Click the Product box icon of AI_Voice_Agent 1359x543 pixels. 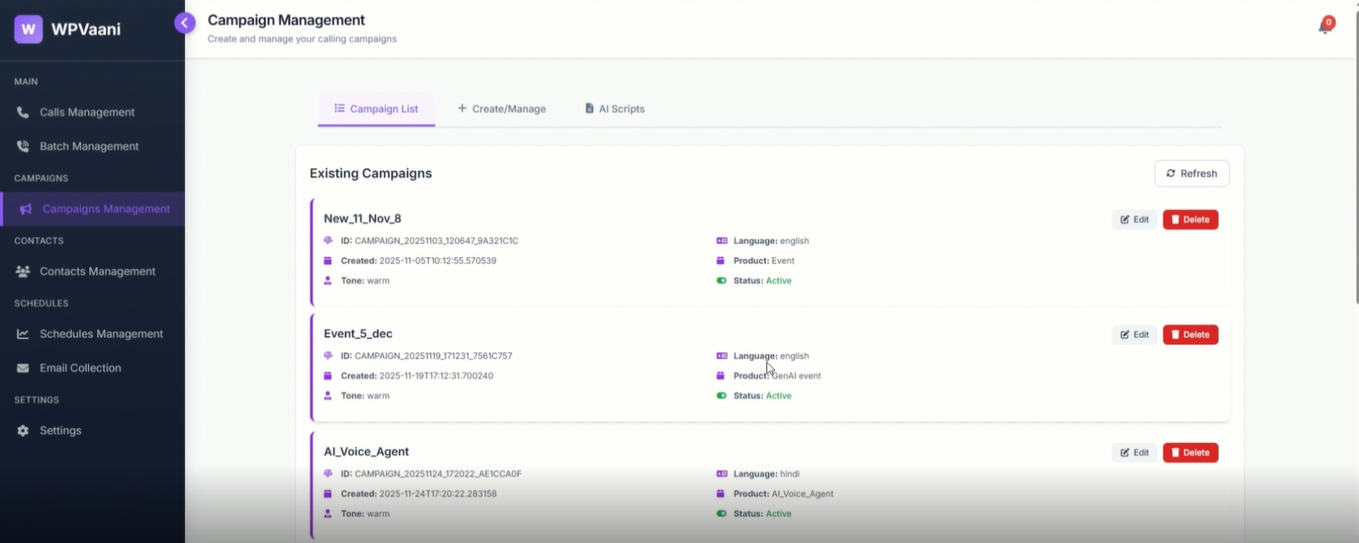(722, 494)
